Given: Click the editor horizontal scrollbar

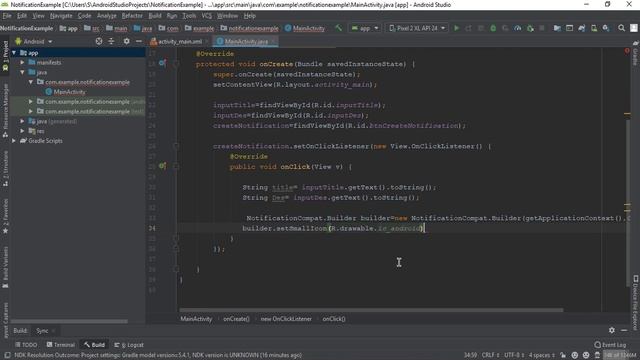Looking at the screenshot, I should 371,310.
